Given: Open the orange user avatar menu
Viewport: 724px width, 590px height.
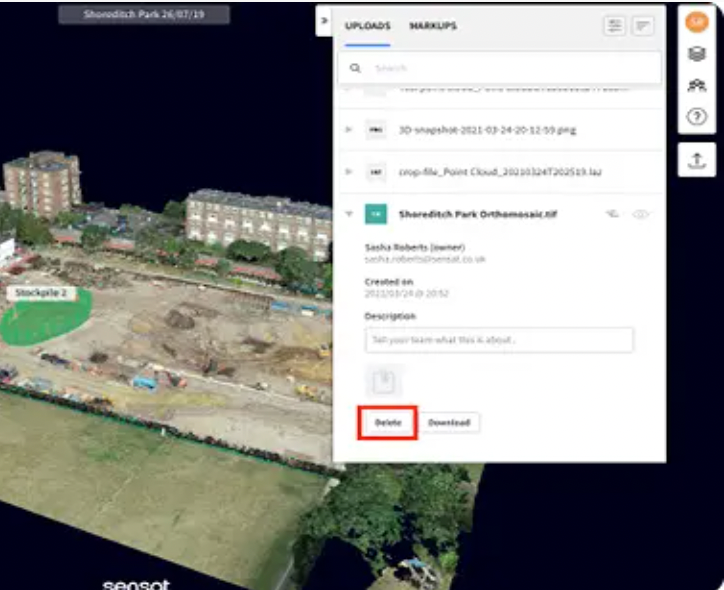Looking at the screenshot, I should coord(697,22).
